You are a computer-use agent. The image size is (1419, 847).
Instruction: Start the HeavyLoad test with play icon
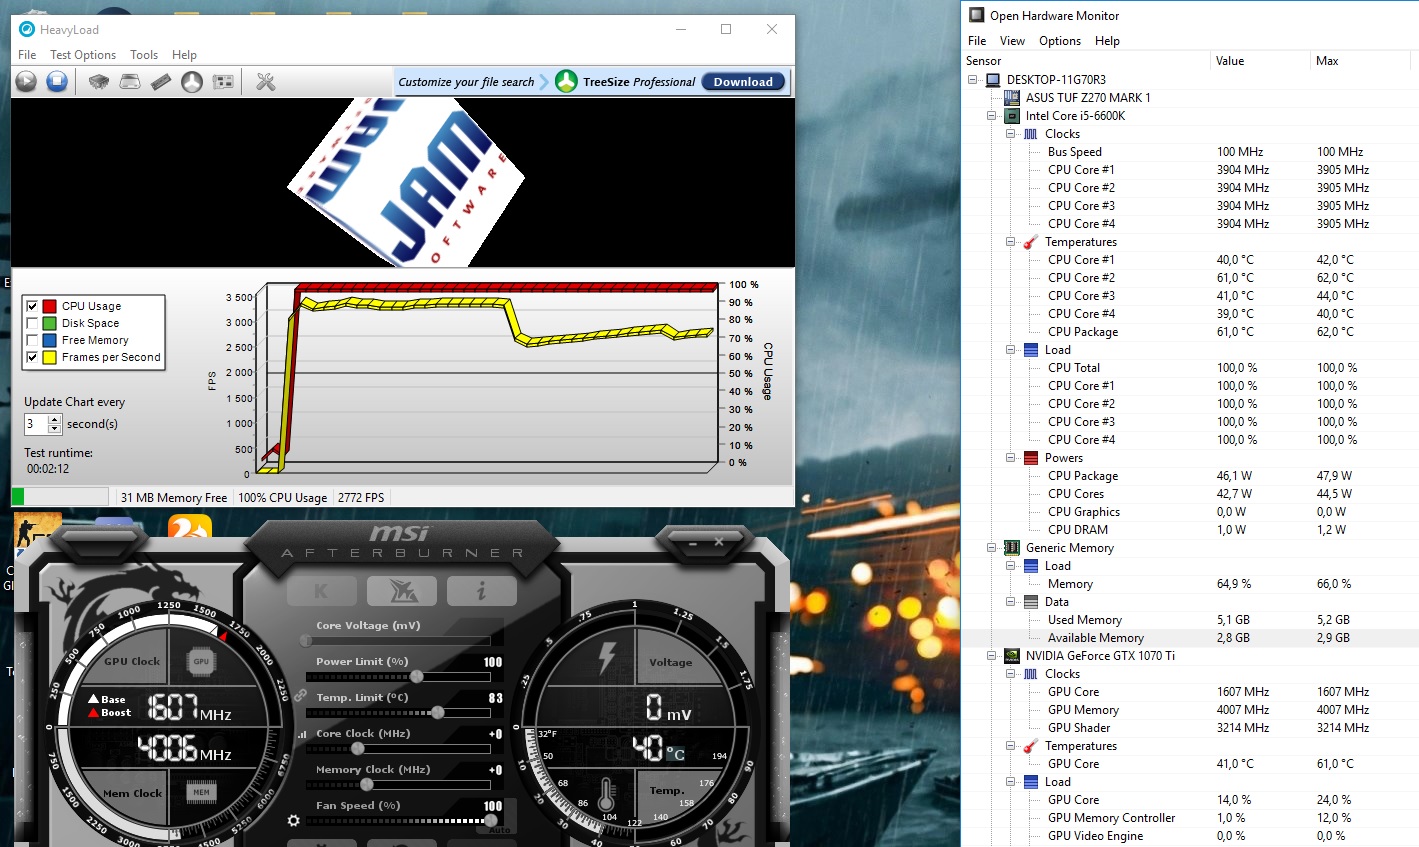pos(26,82)
